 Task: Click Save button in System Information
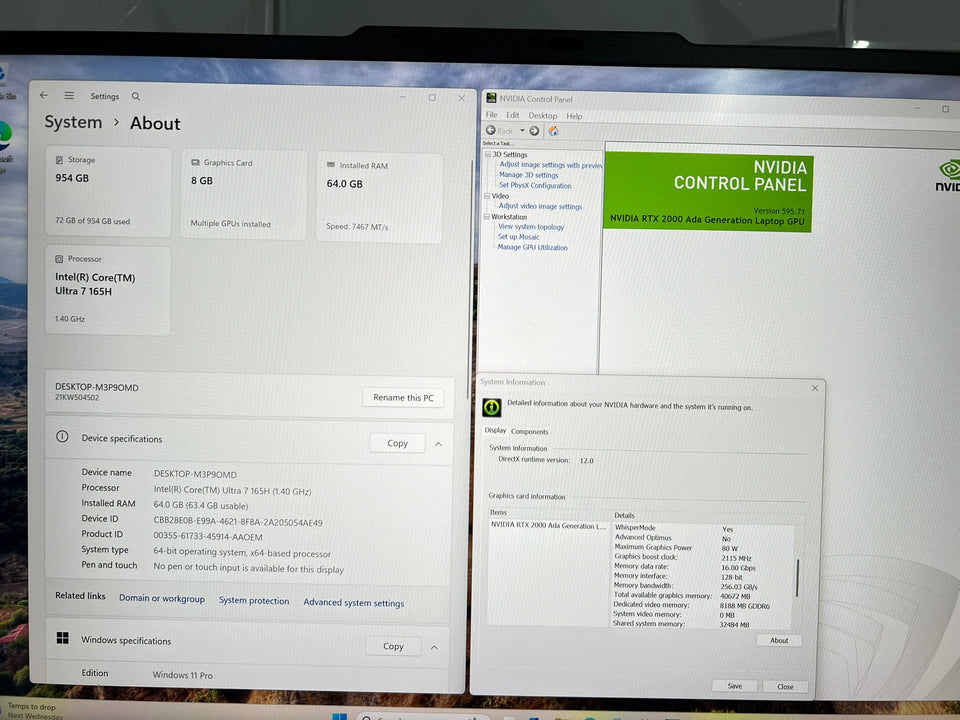[735, 686]
